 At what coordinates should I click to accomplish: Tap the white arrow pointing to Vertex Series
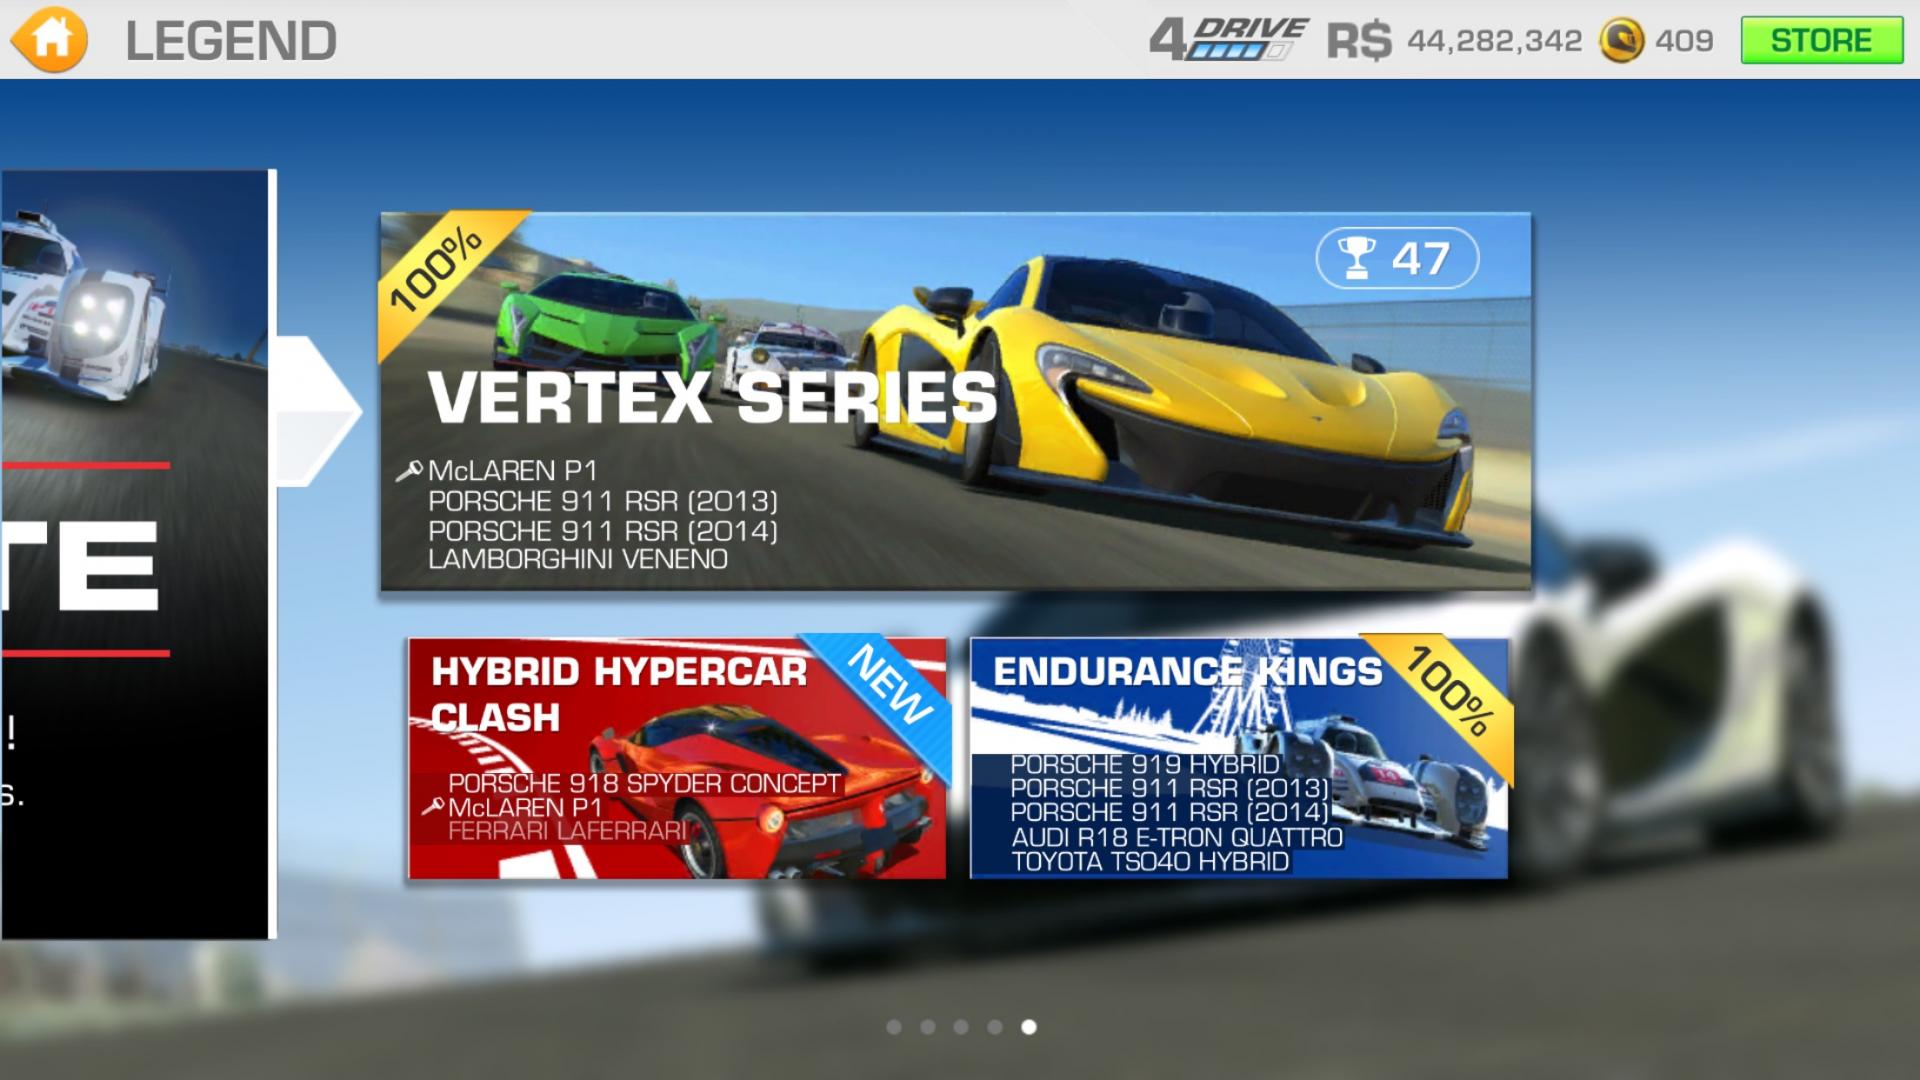point(318,411)
